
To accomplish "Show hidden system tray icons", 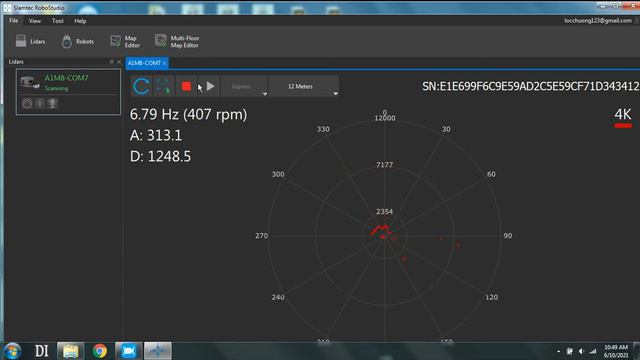I will (558, 351).
